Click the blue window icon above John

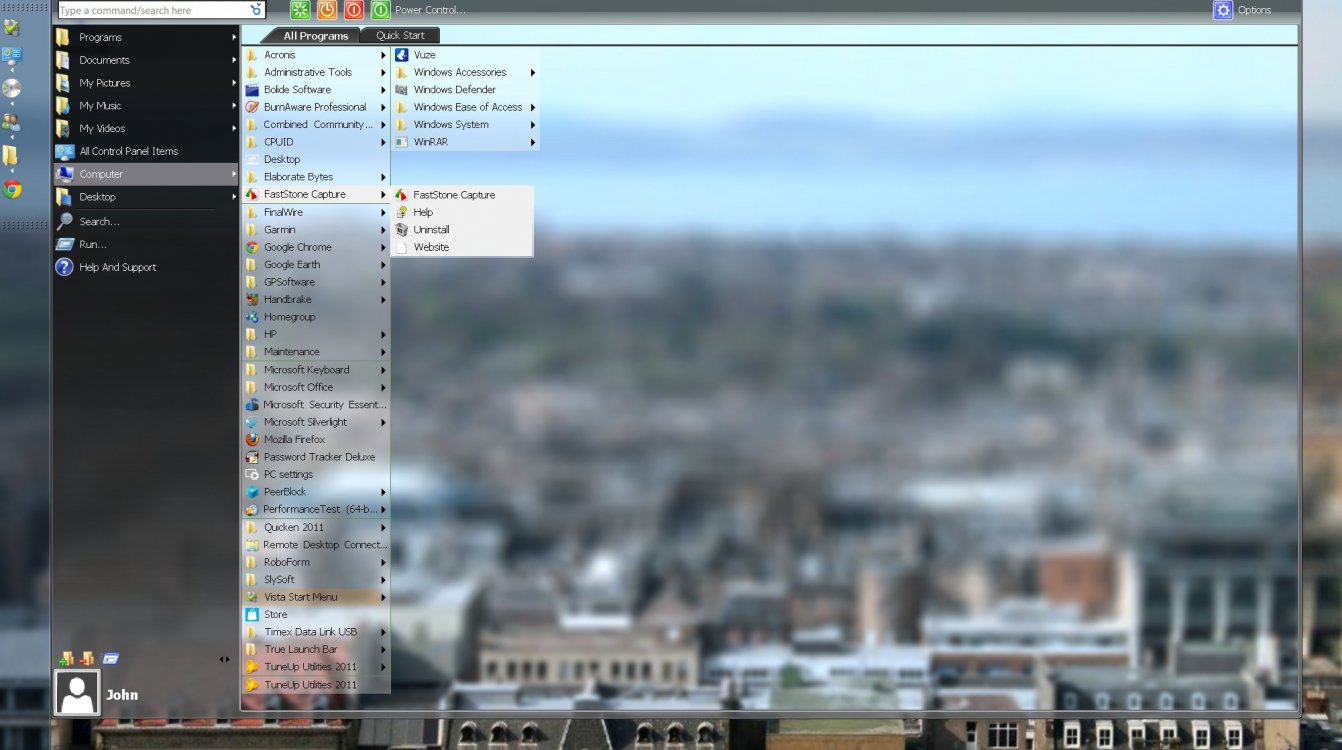tap(111, 658)
